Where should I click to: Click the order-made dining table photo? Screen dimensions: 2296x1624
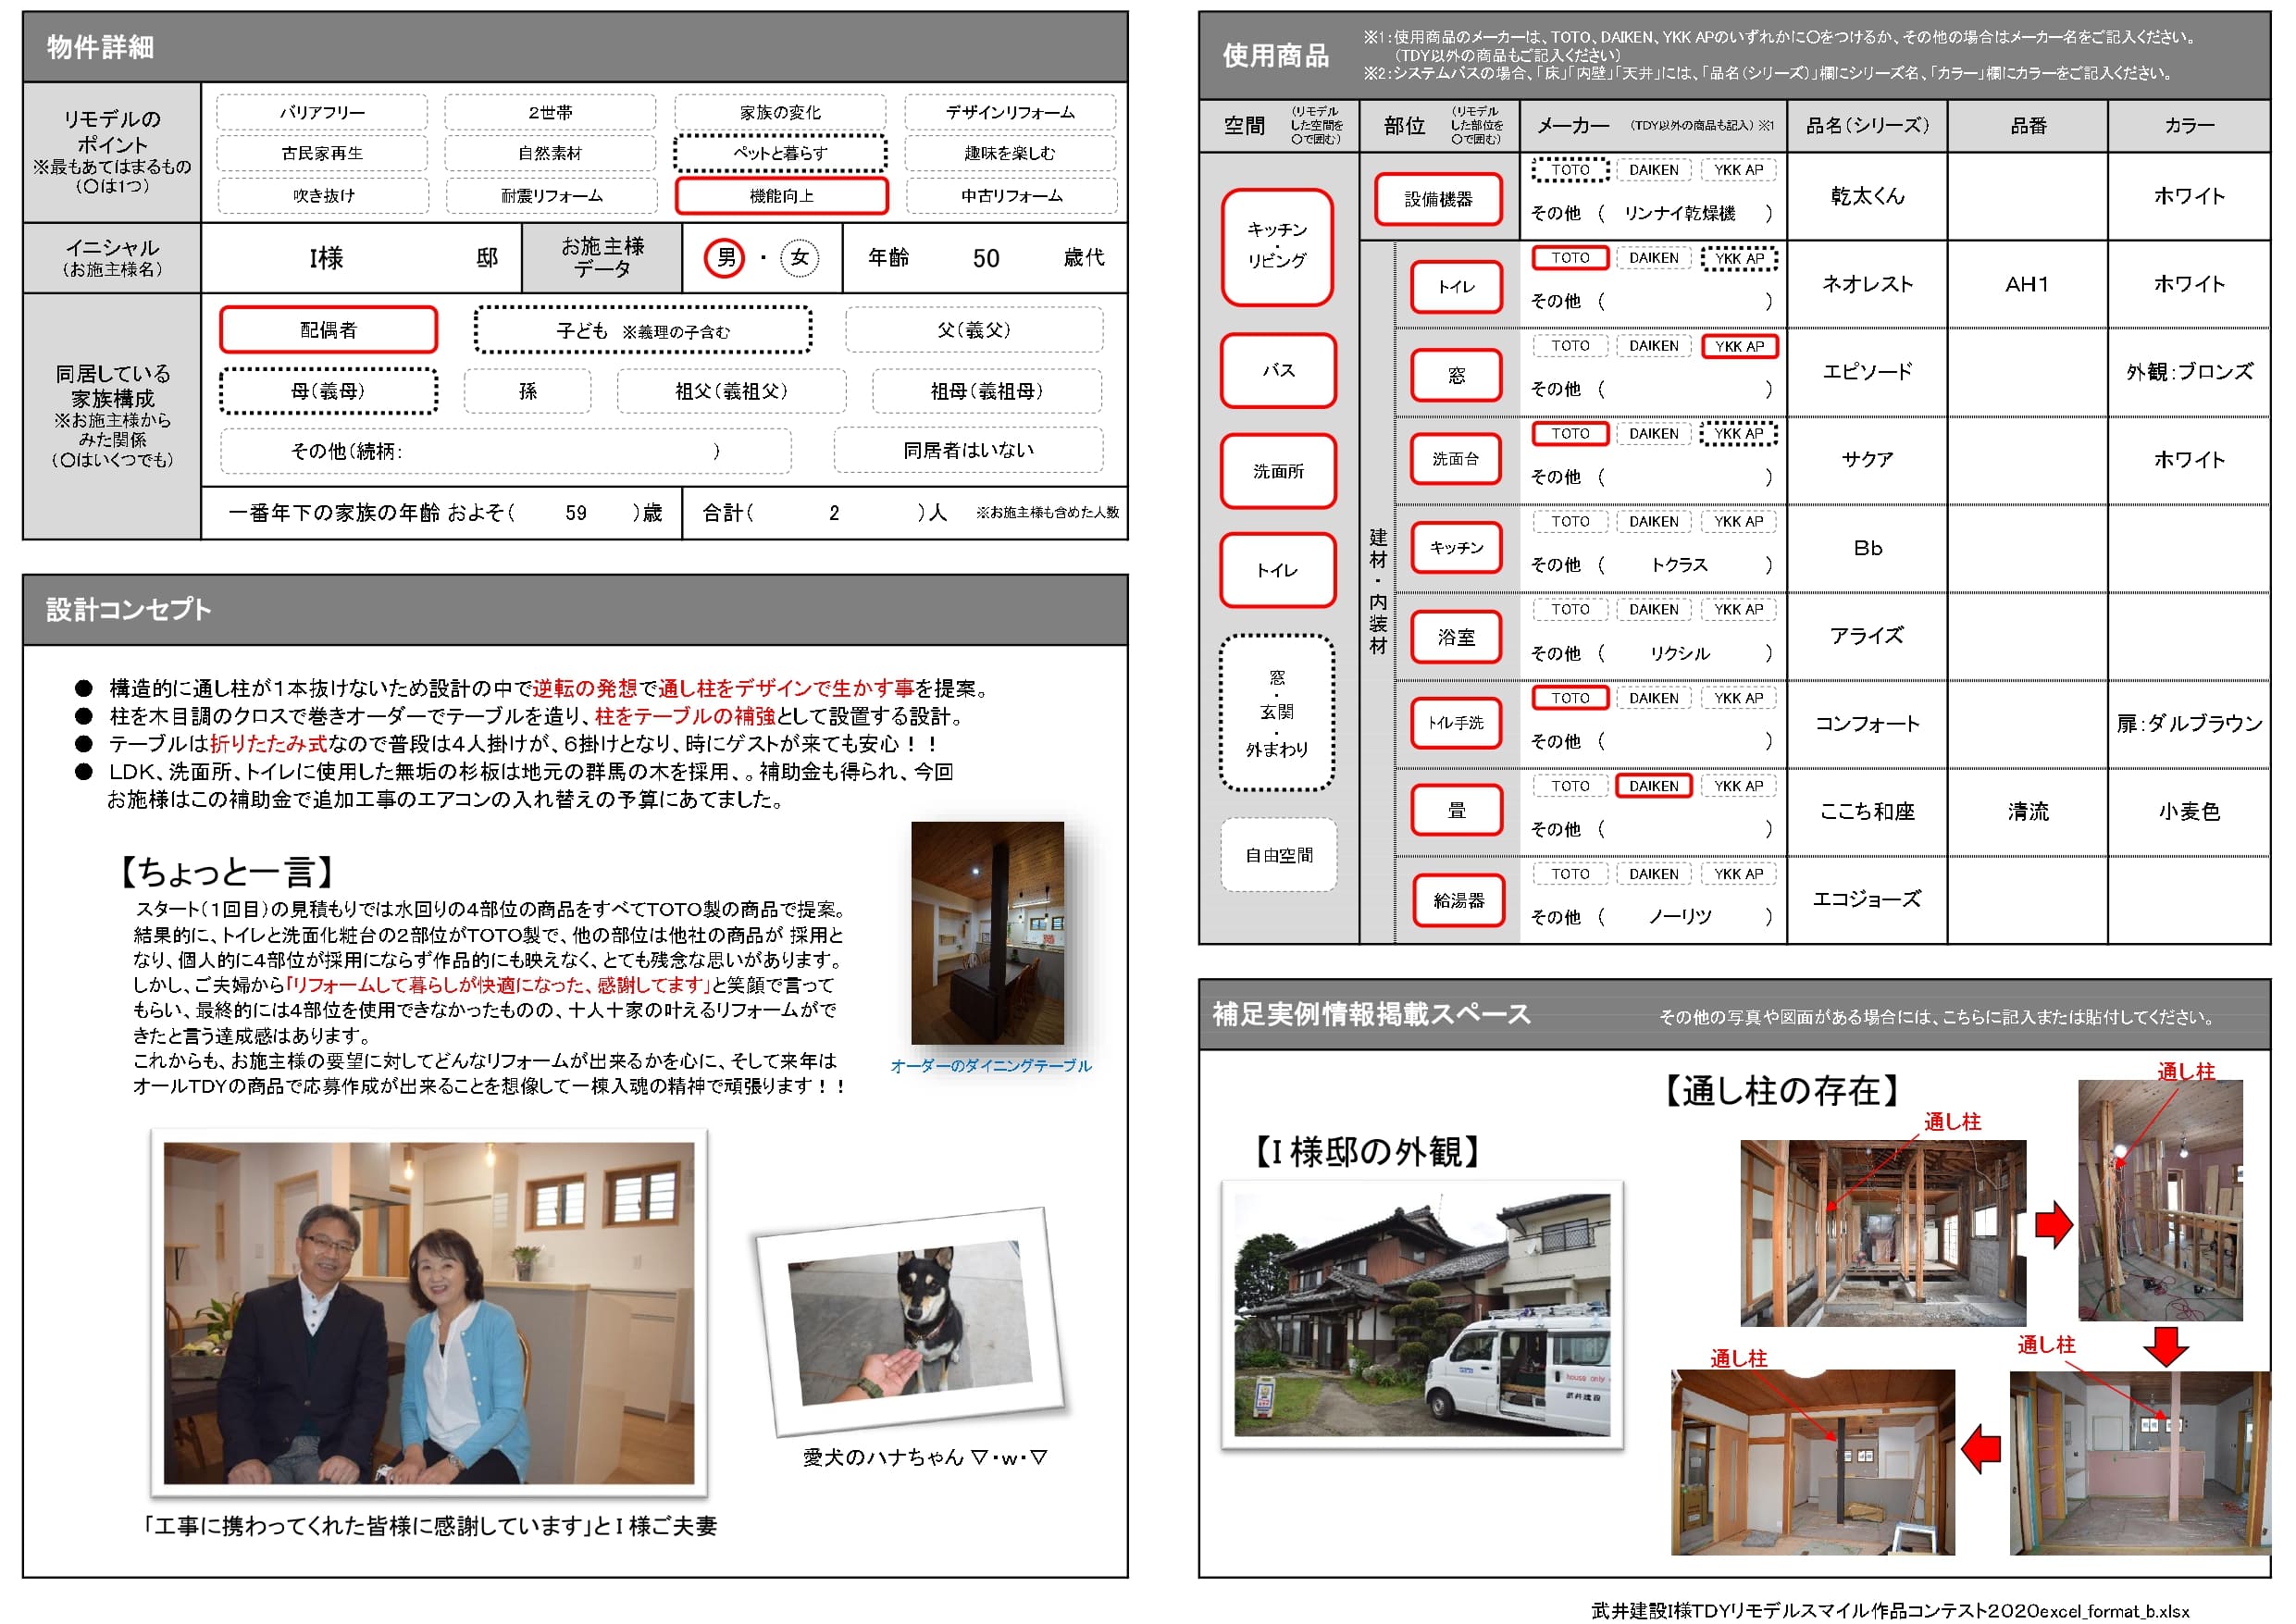pos(987,932)
